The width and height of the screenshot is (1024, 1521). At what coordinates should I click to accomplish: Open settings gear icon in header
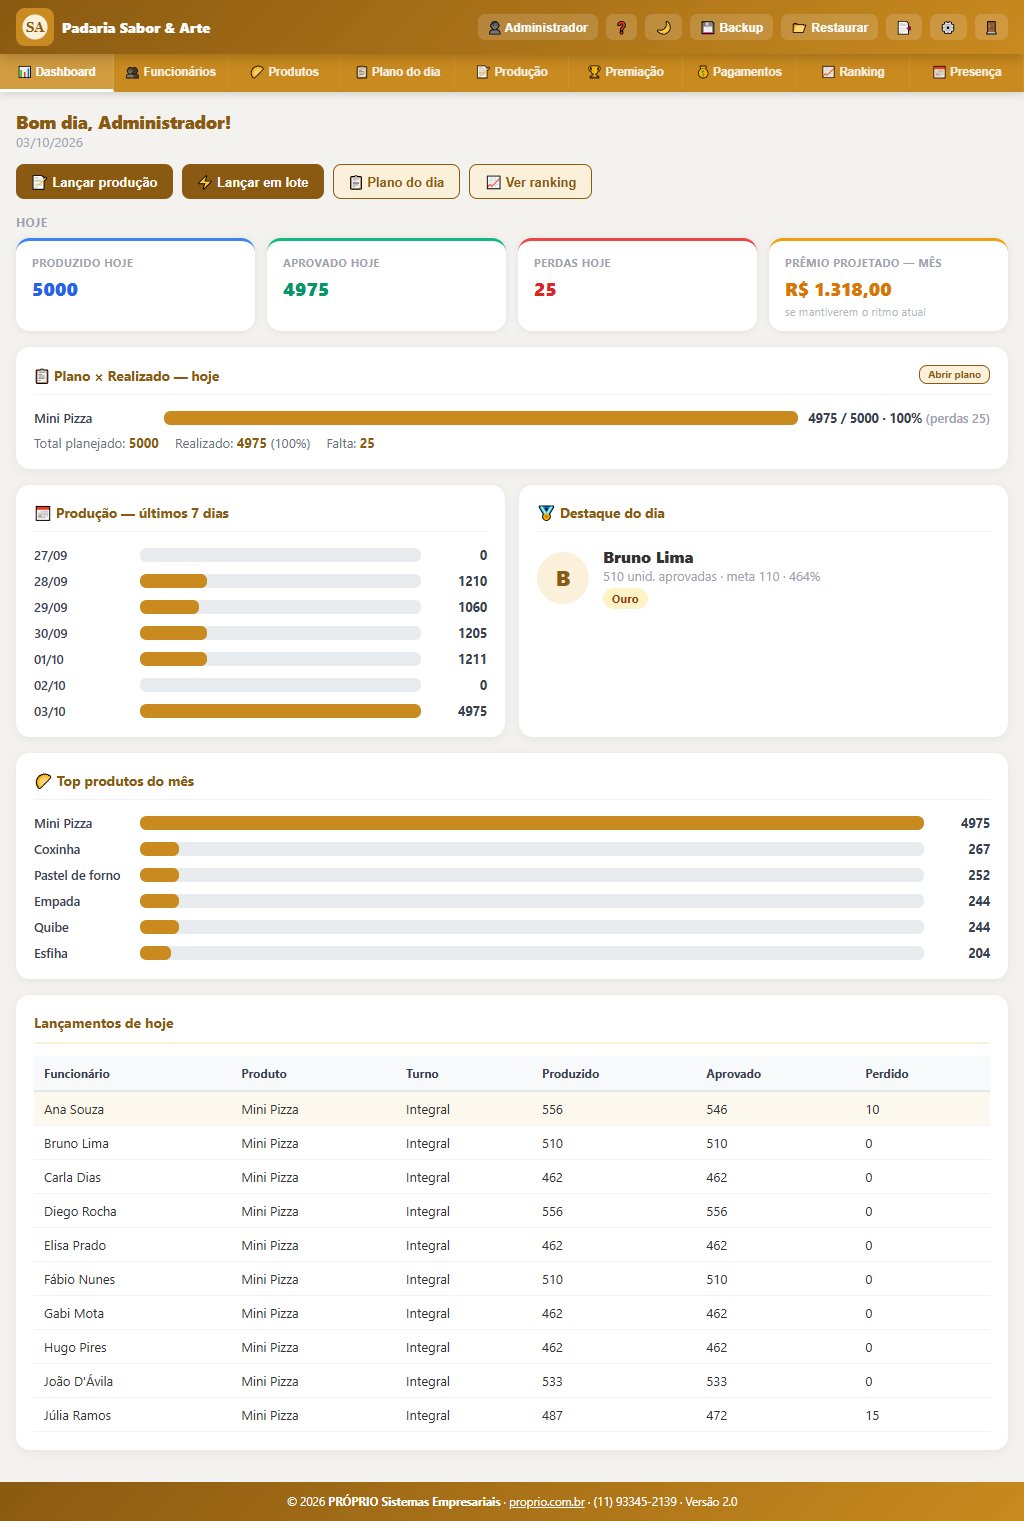point(948,27)
